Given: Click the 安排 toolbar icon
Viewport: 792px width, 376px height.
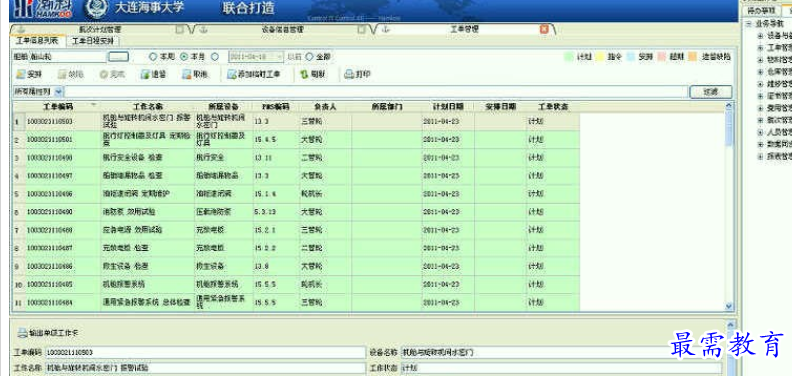Looking at the screenshot, I should 20,74.
